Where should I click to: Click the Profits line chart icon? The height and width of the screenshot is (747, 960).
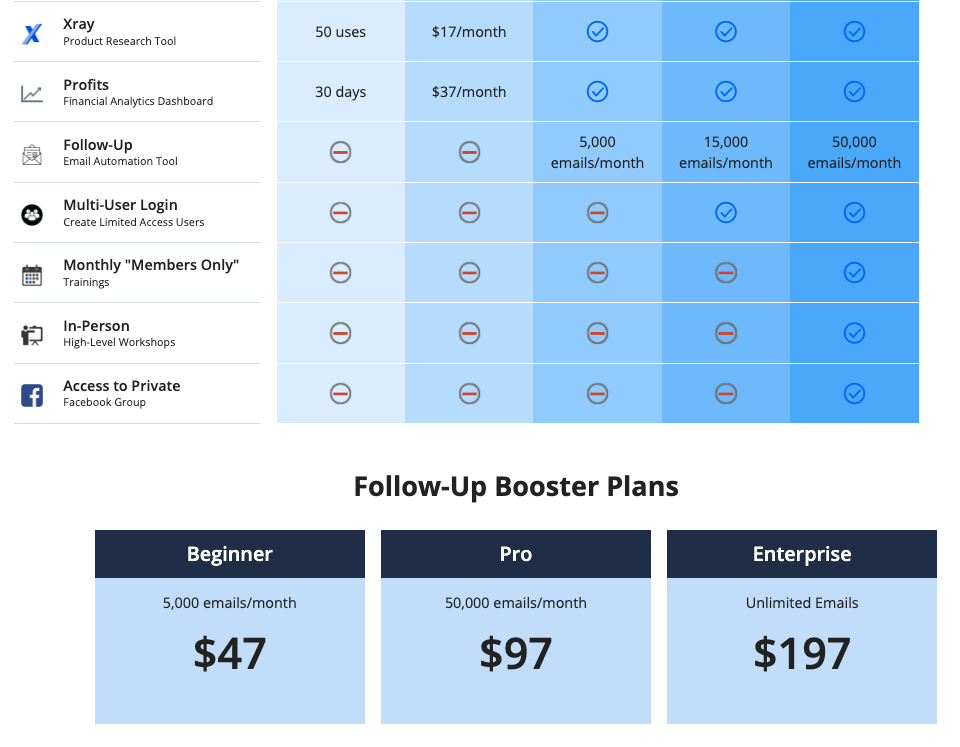[32, 94]
